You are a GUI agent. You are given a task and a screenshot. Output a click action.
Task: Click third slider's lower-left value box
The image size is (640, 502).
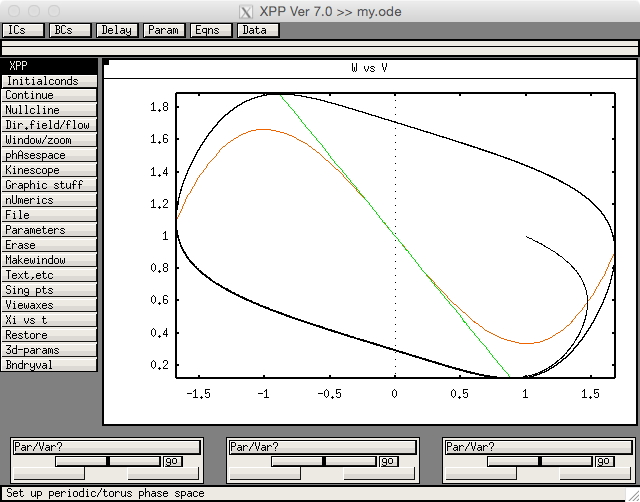481,473
